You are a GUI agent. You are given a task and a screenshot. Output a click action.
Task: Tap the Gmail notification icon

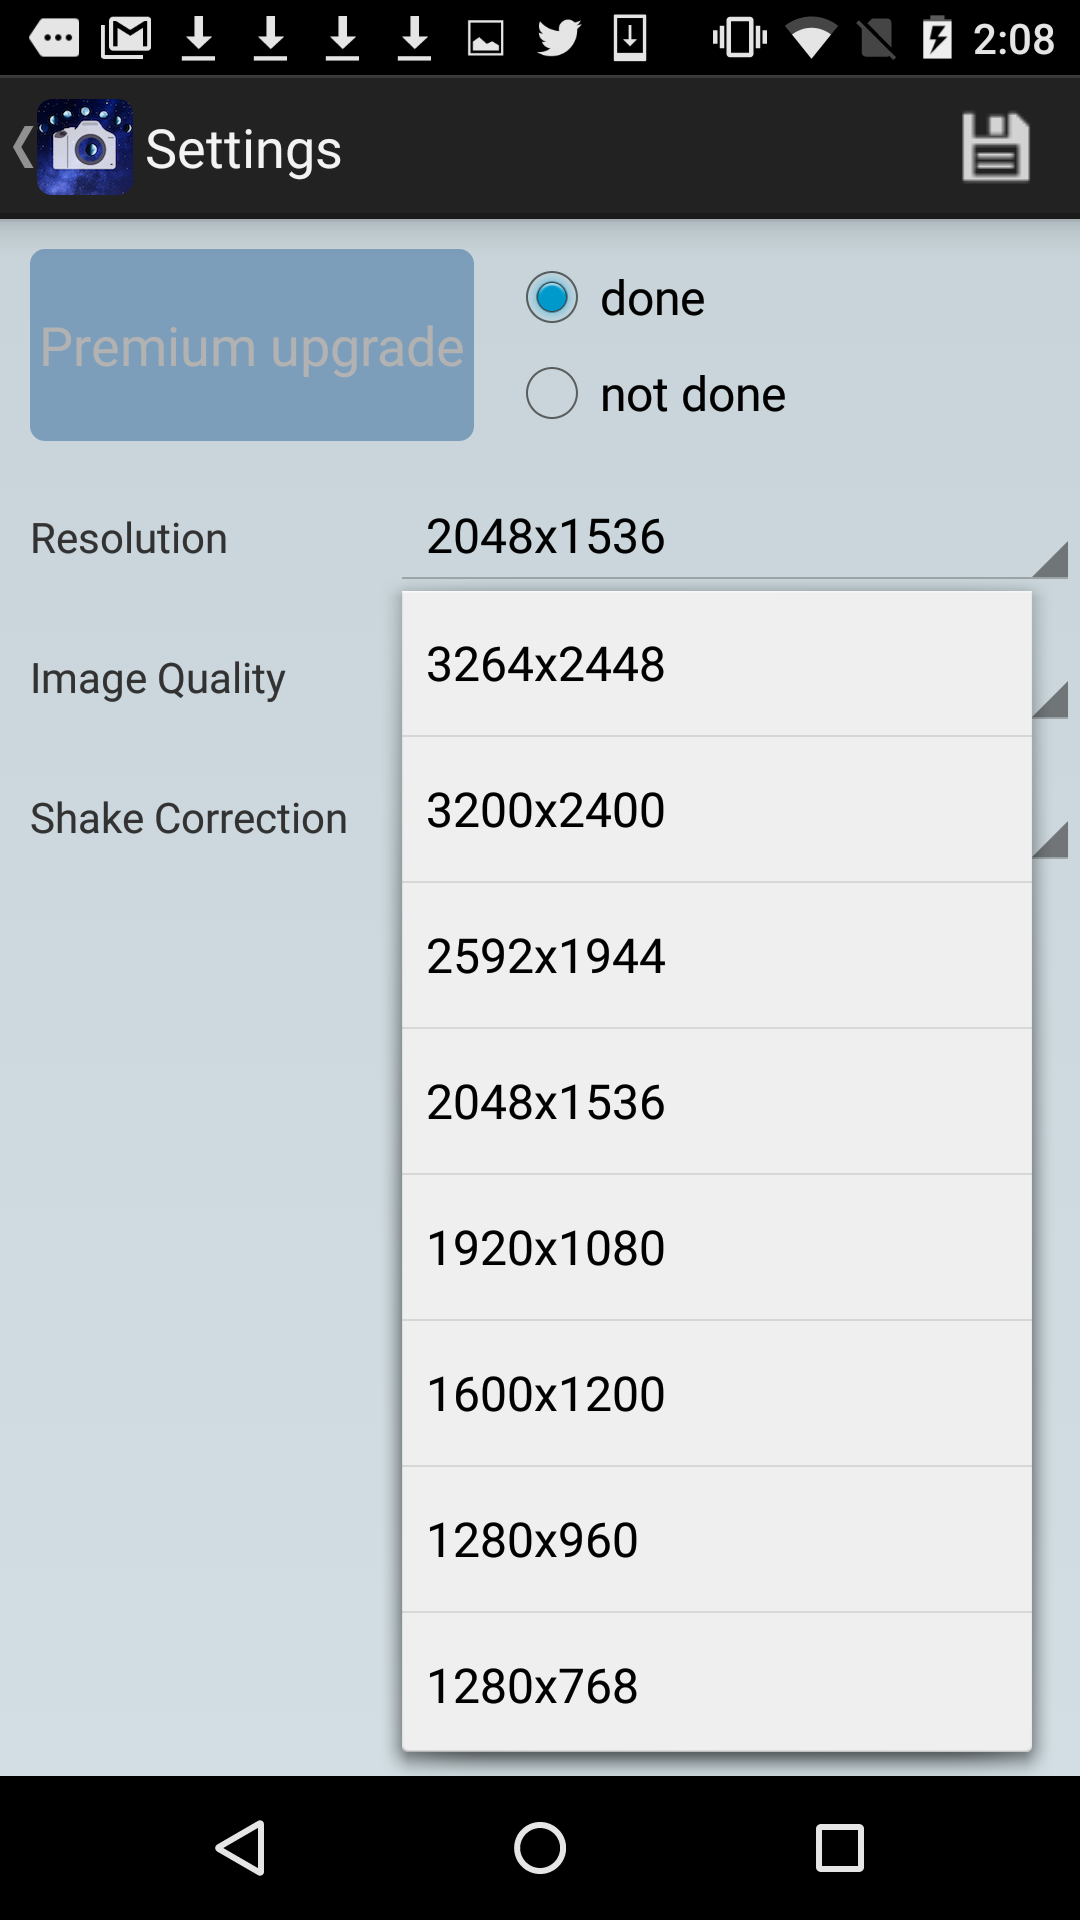126,39
